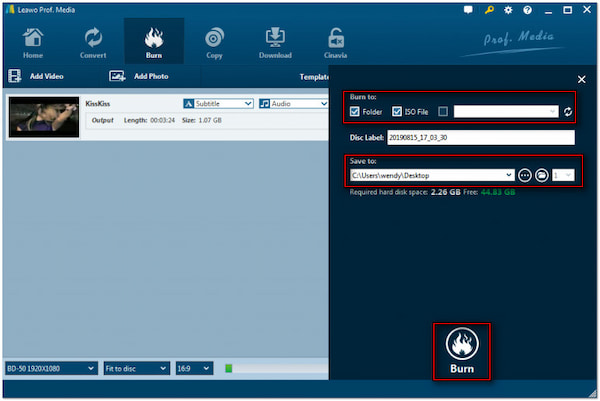Viewport: 600px width, 401px height.
Task: Uncheck the ISO File checkbox
Action: (398, 111)
